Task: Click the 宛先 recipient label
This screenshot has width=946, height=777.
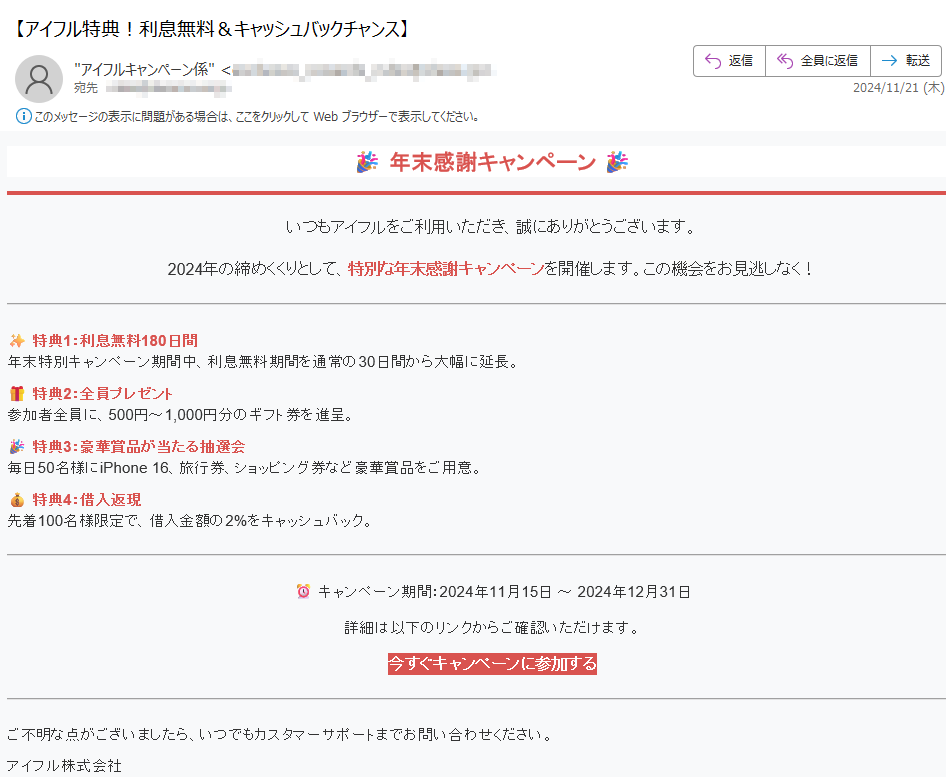Action: click(x=86, y=88)
